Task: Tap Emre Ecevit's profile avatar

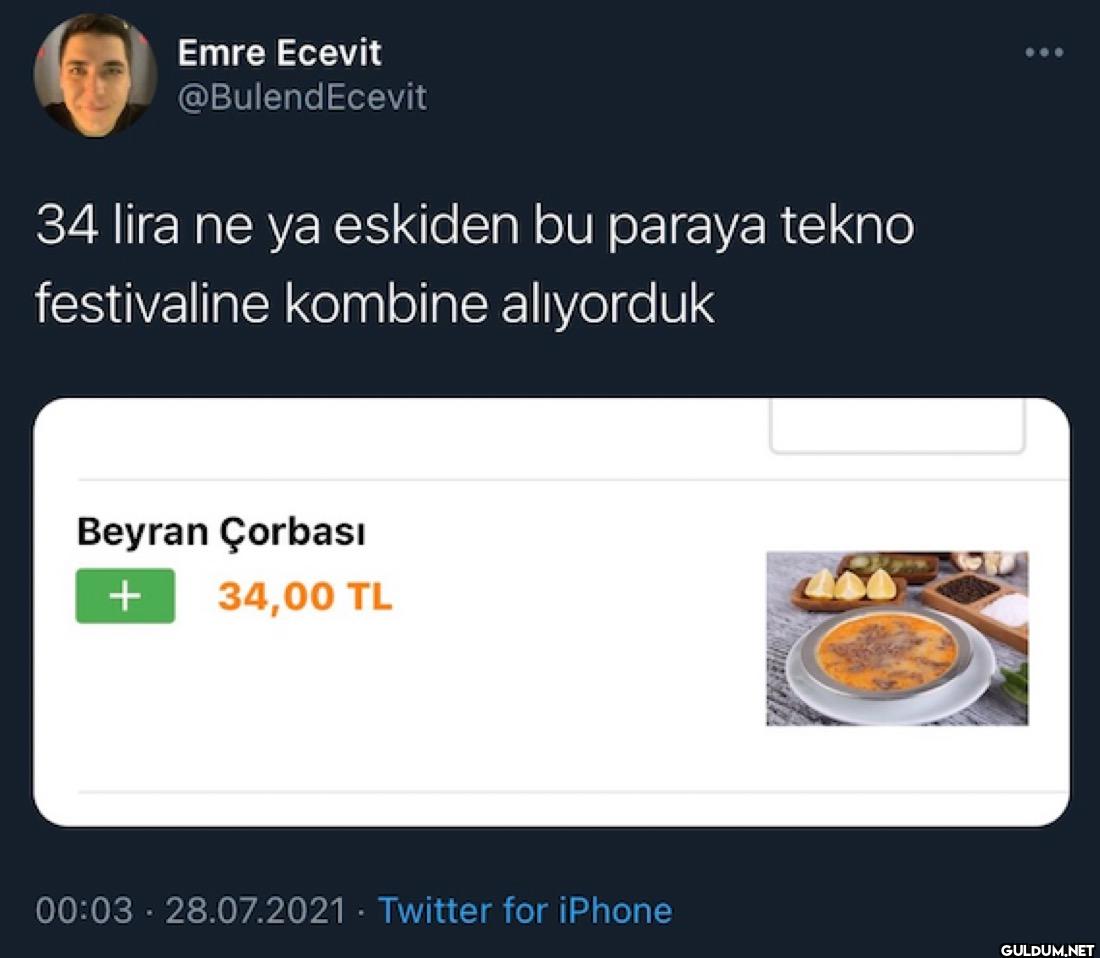Action: click(x=95, y=76)
